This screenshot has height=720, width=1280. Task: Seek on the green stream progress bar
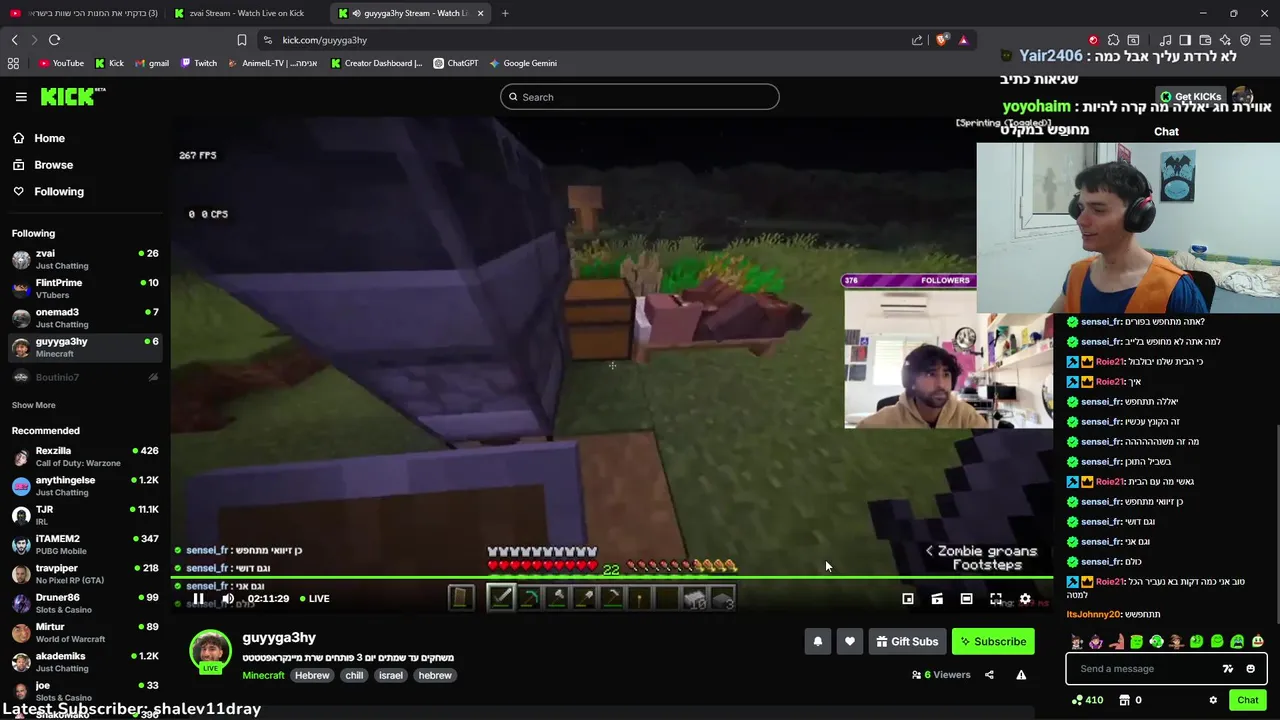(x=611, y=577)
